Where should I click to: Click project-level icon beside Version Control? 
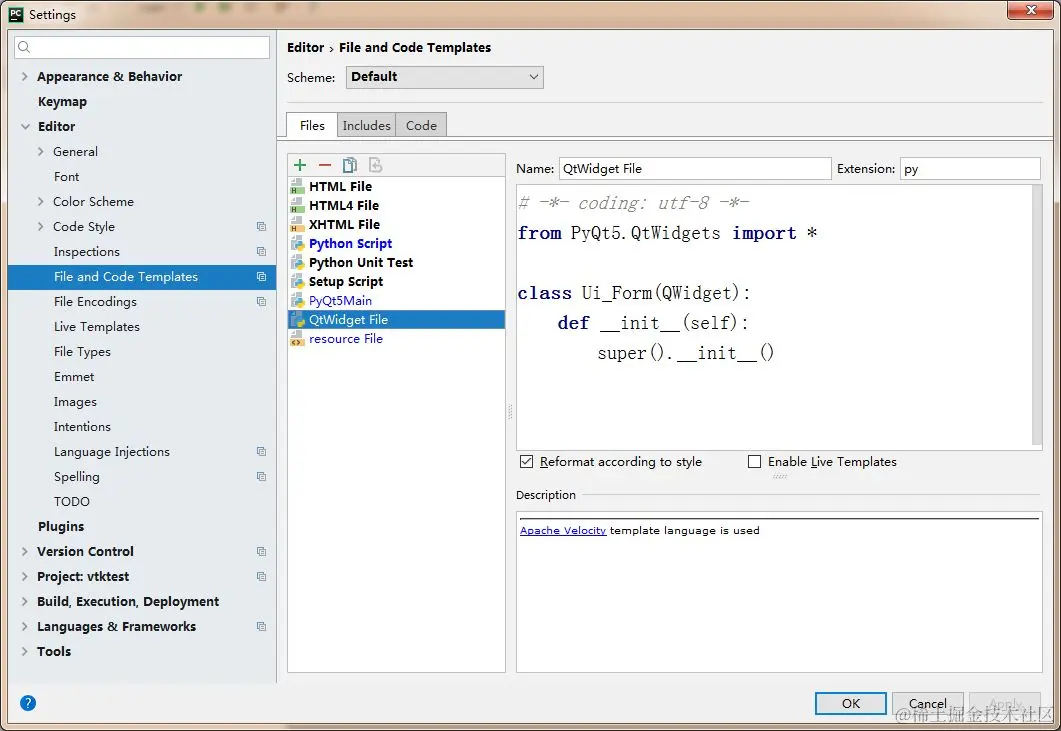coord(261,552)
